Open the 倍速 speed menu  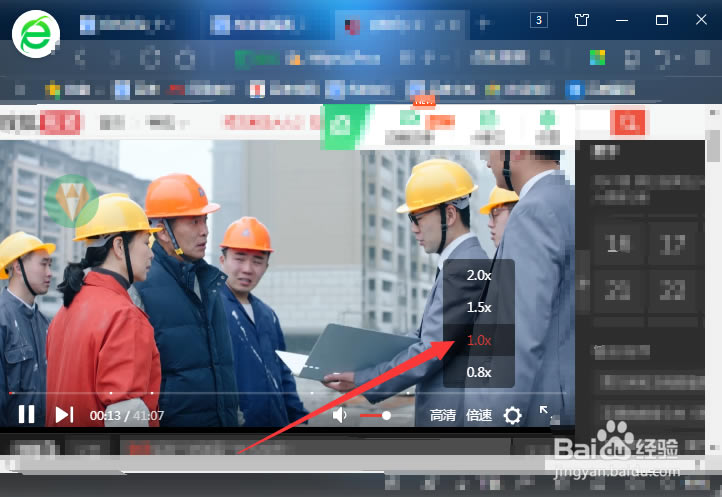(479, 415)
